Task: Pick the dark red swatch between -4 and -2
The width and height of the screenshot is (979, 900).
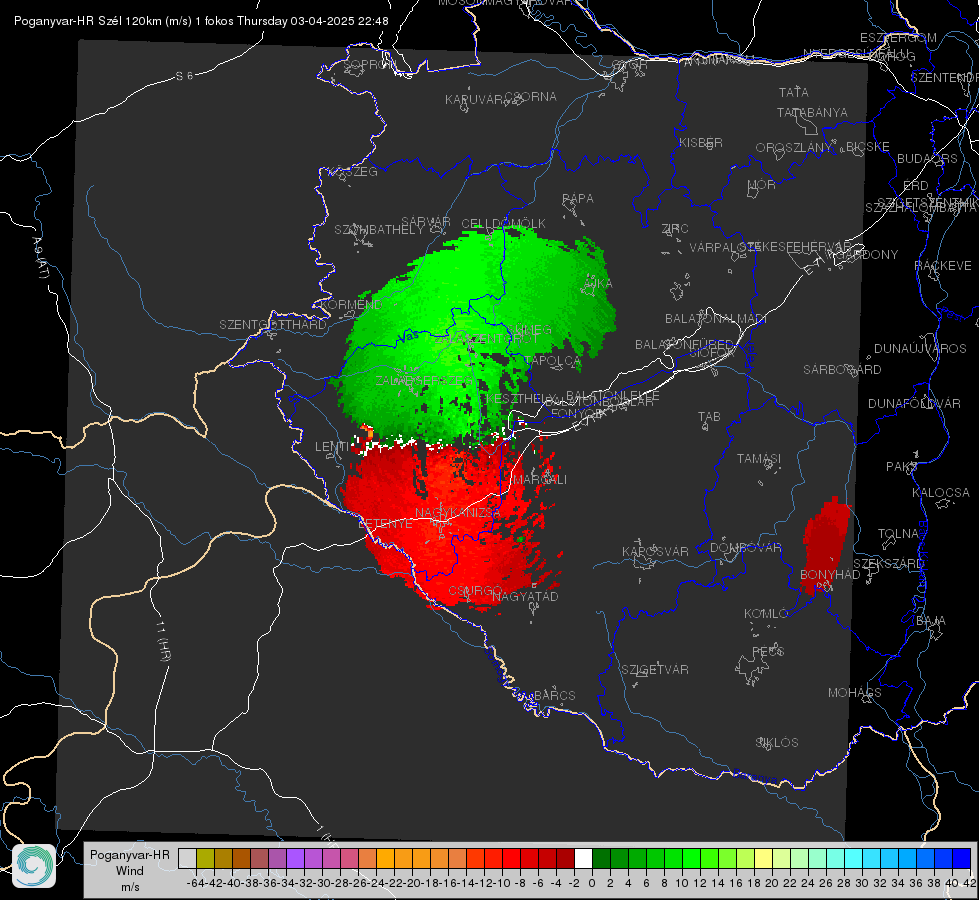Action: click(565, 858)
